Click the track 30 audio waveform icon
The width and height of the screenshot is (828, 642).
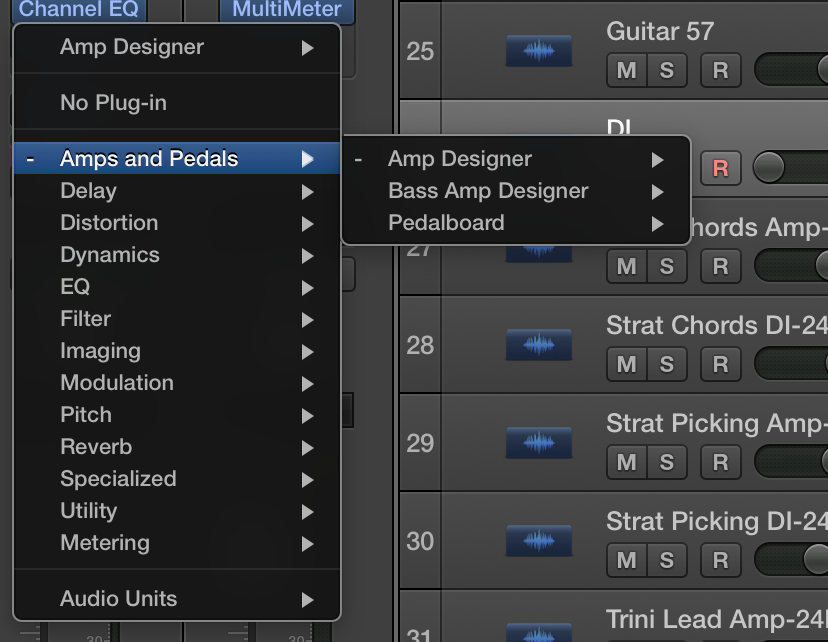click(x=539, y=541)
